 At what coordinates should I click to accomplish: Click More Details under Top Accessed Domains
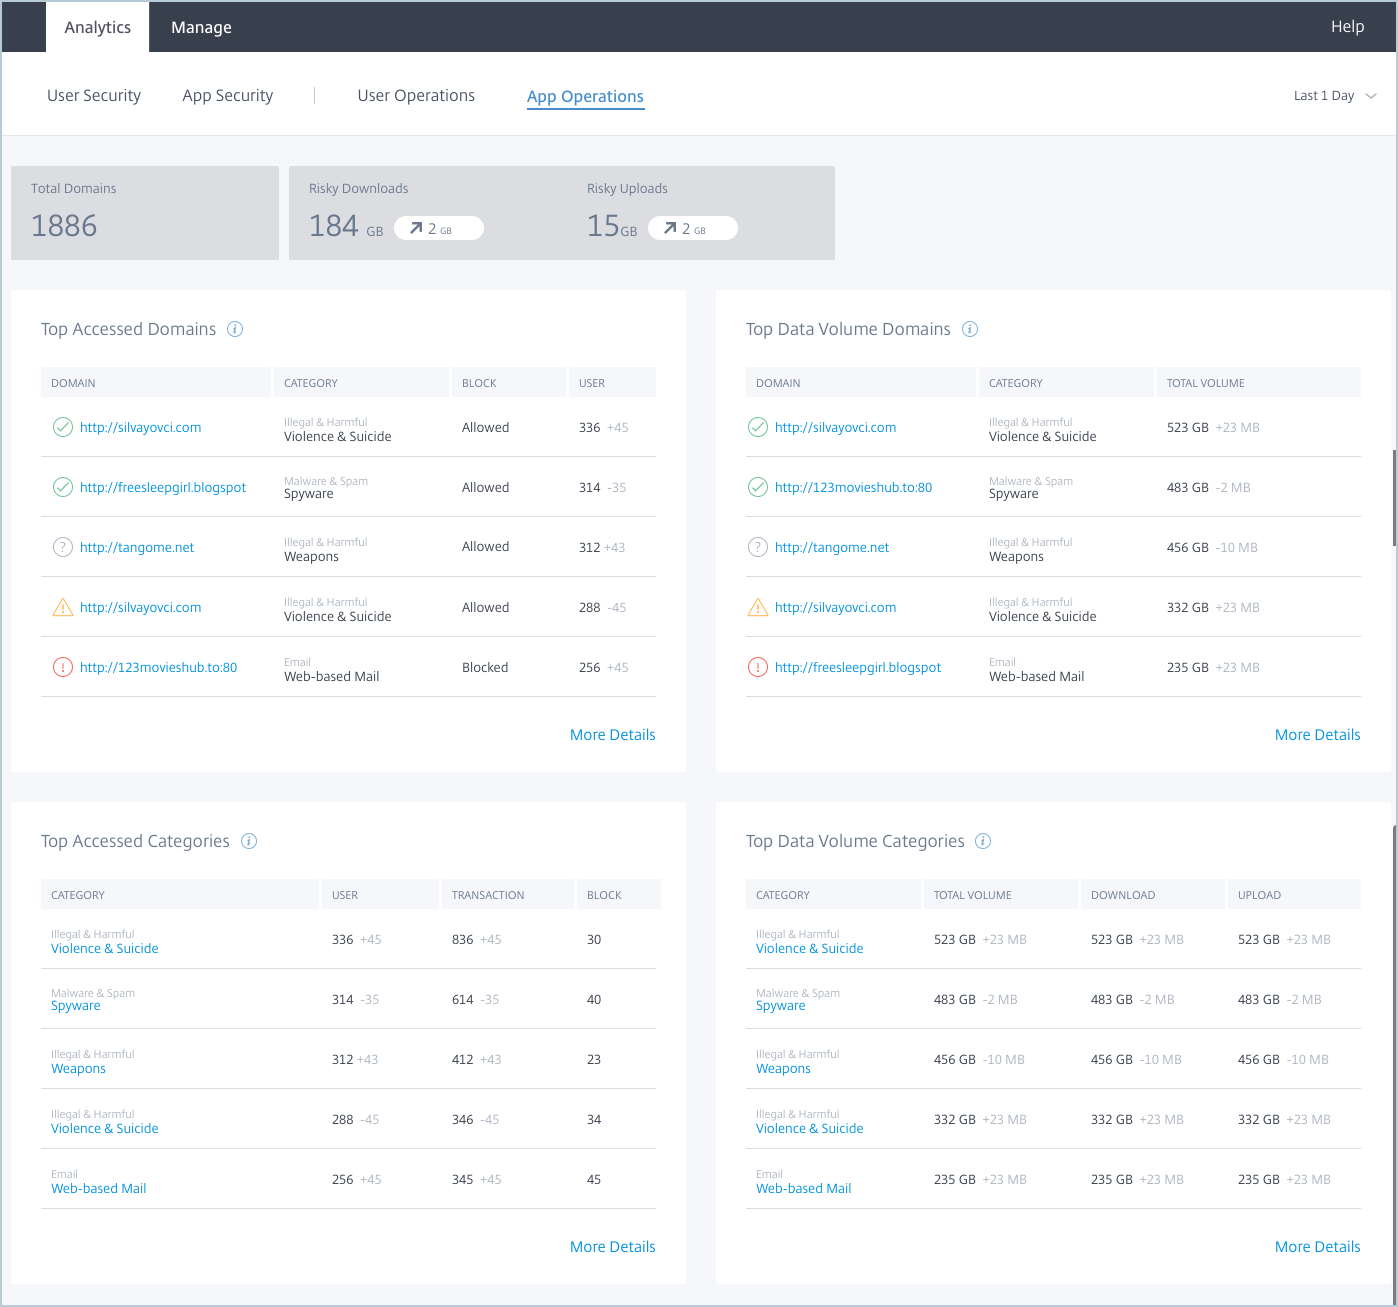(x=612, y=735)
